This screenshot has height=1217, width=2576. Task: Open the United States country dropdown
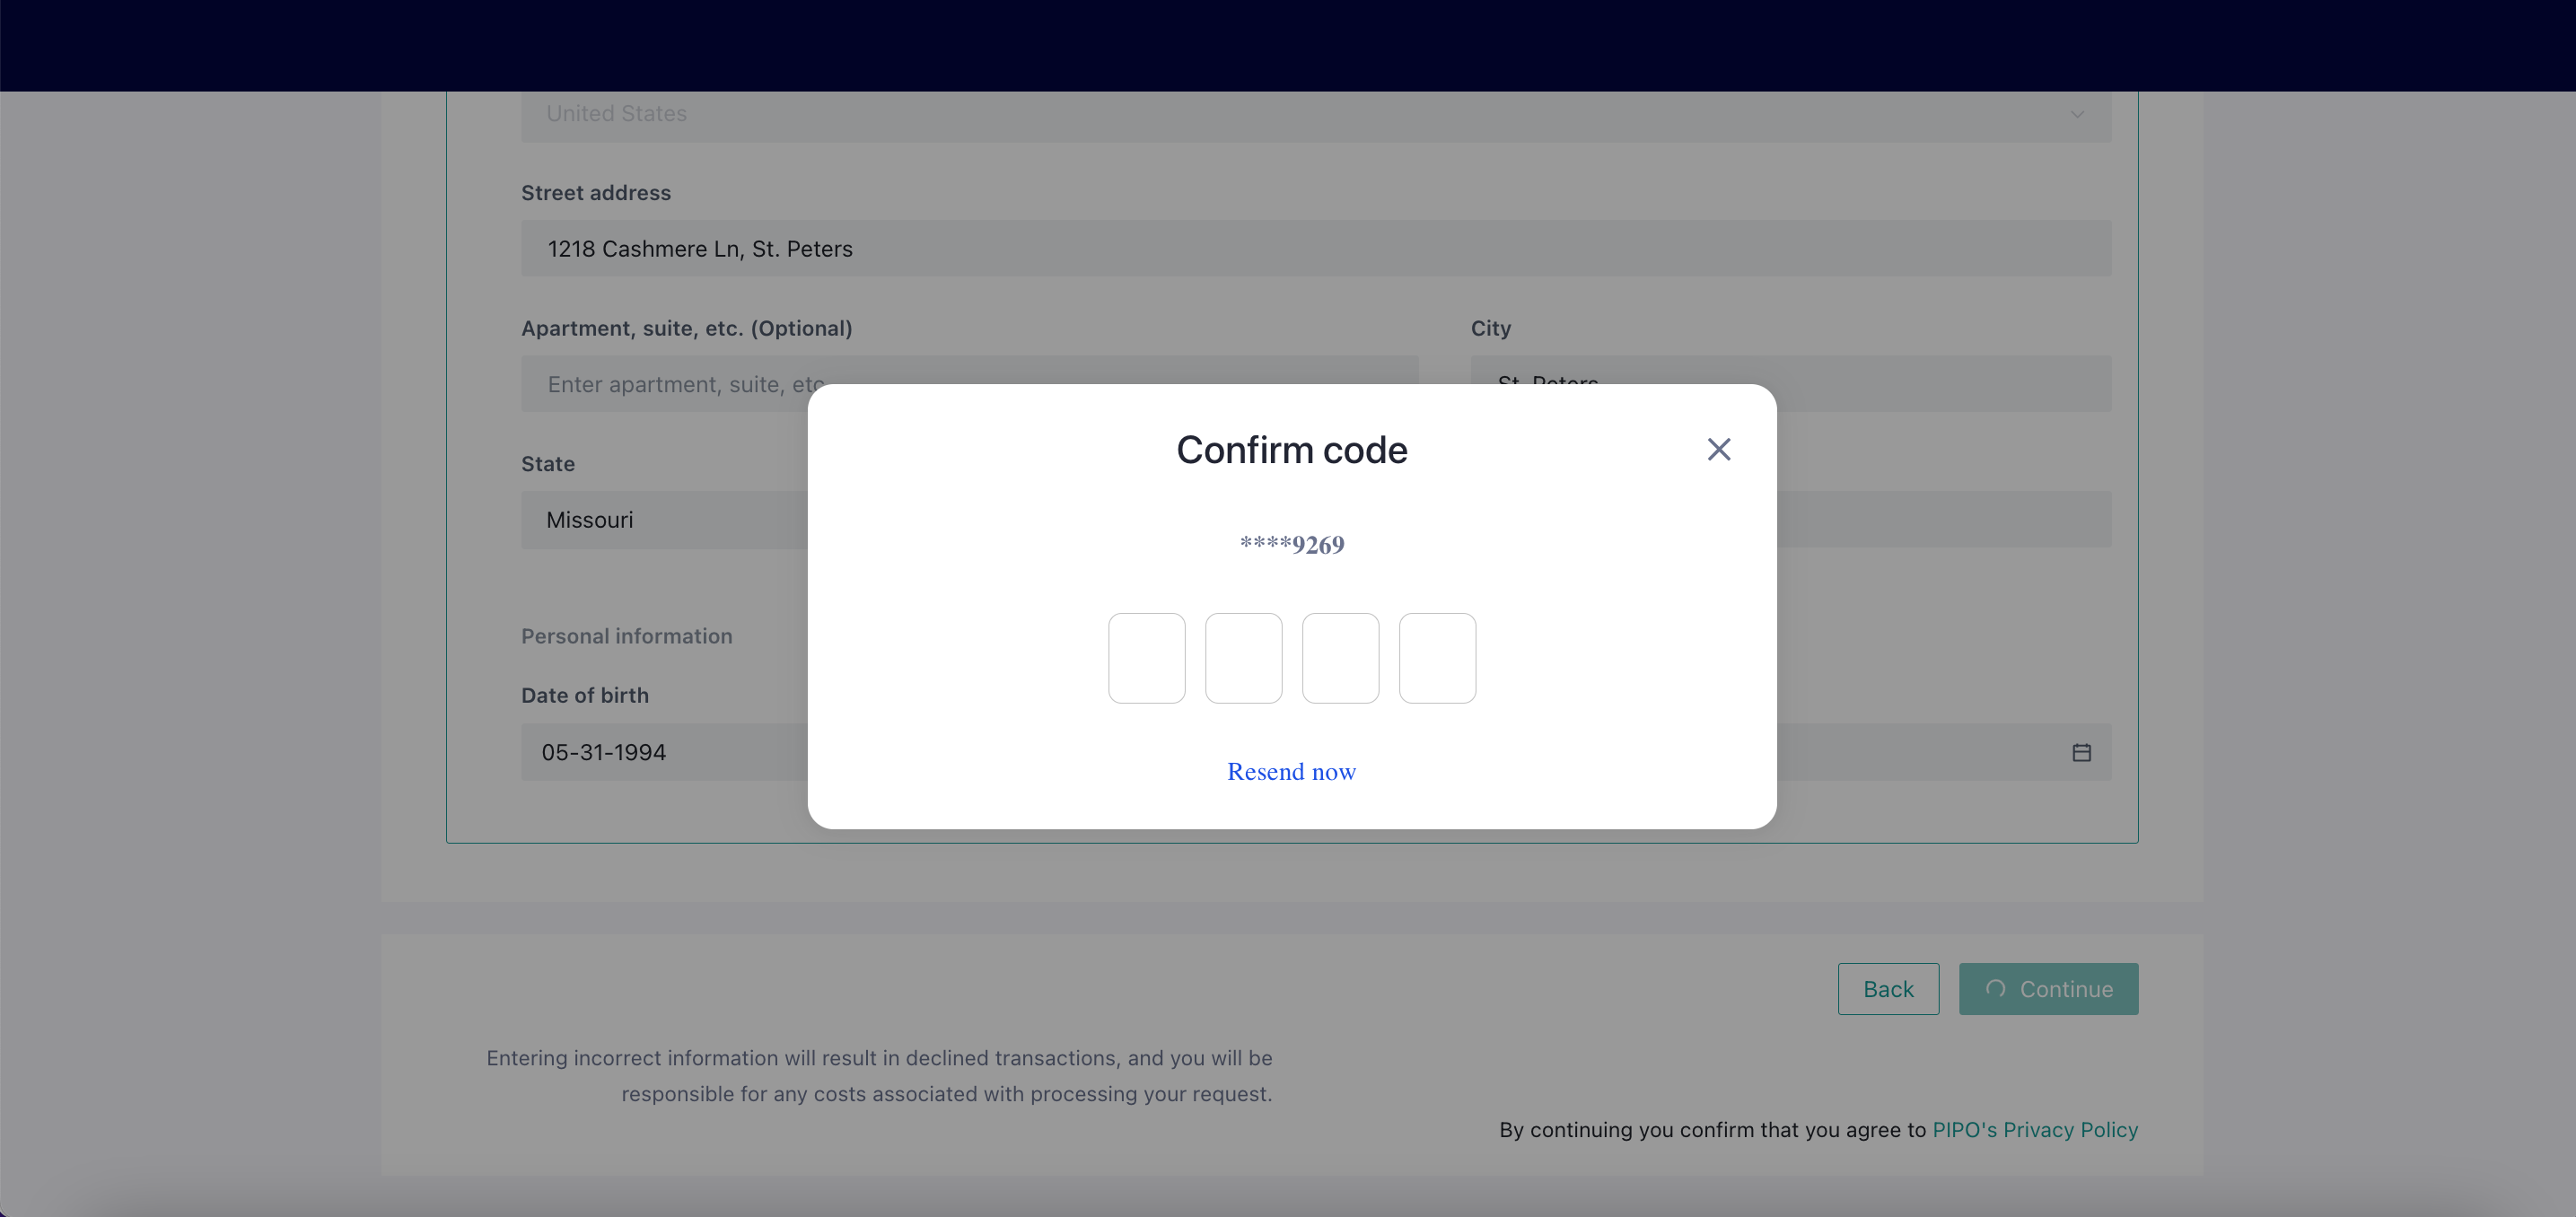click(1300, 114)
